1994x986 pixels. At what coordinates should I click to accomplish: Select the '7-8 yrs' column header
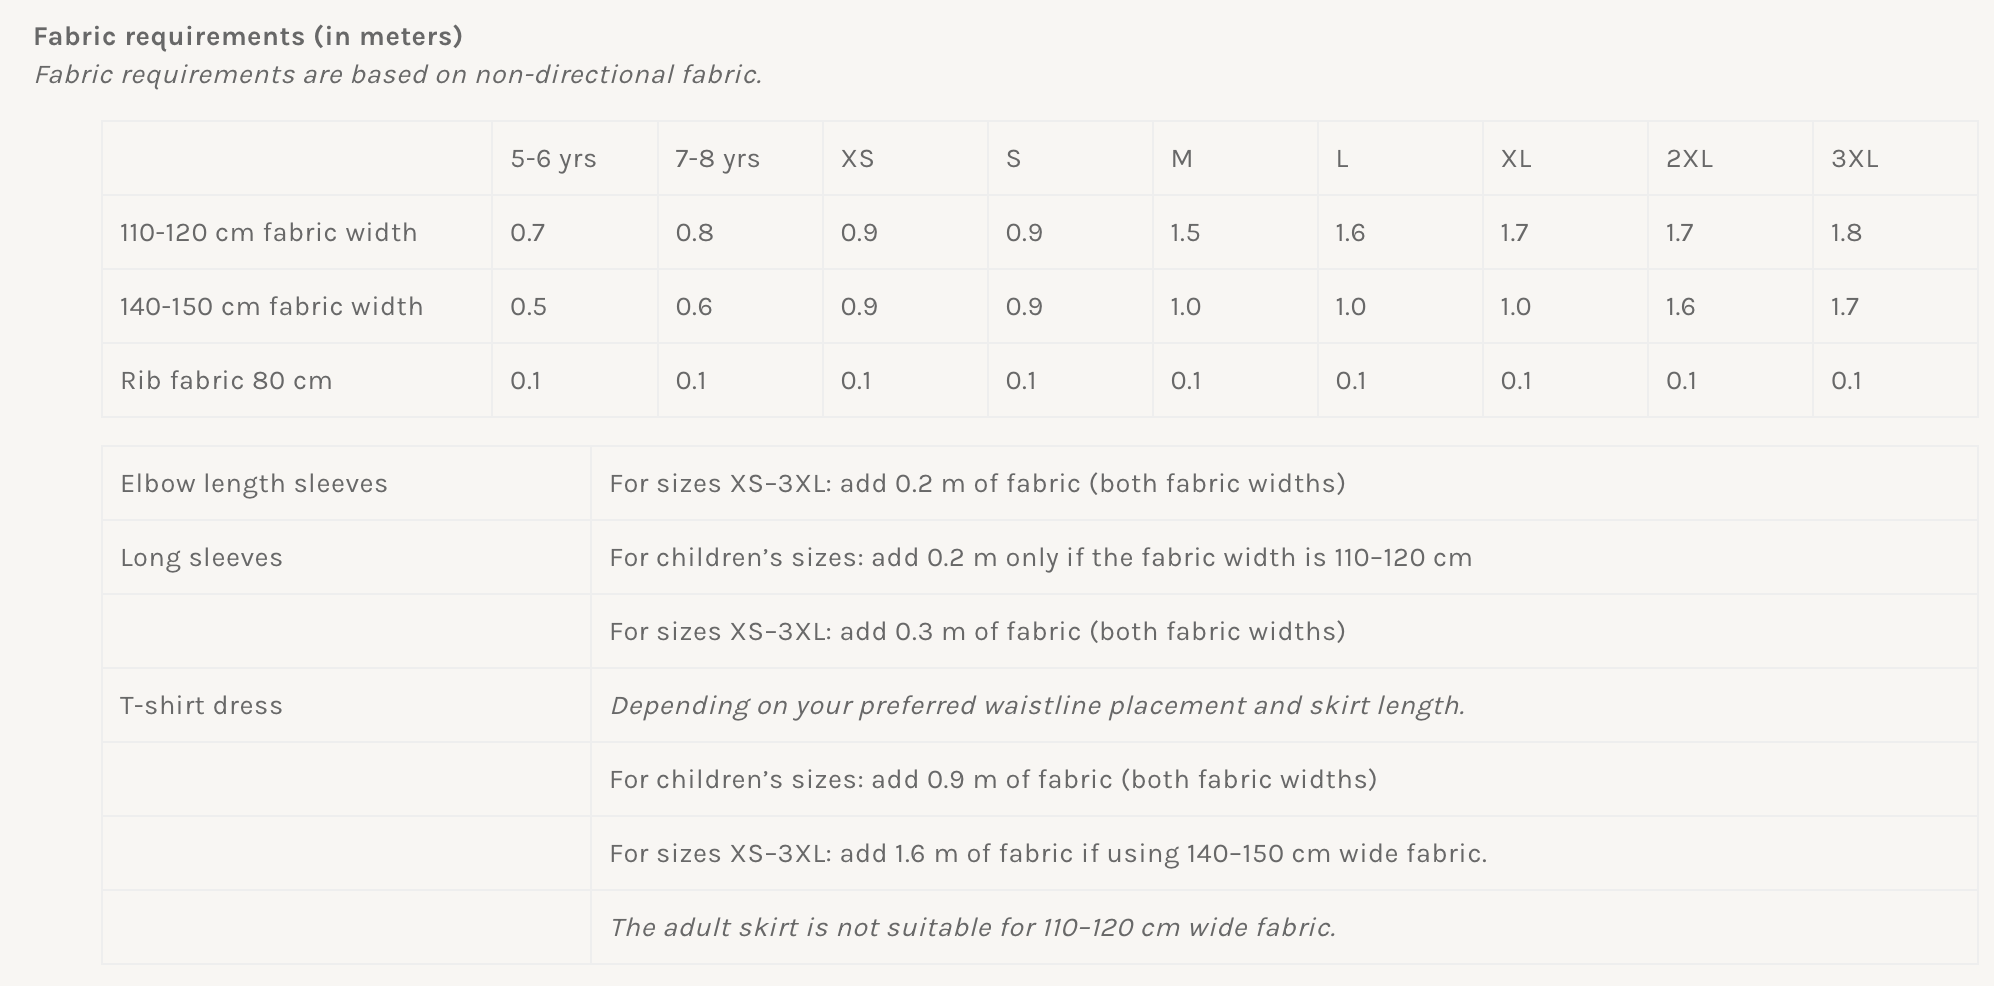(x=717, y=159)
